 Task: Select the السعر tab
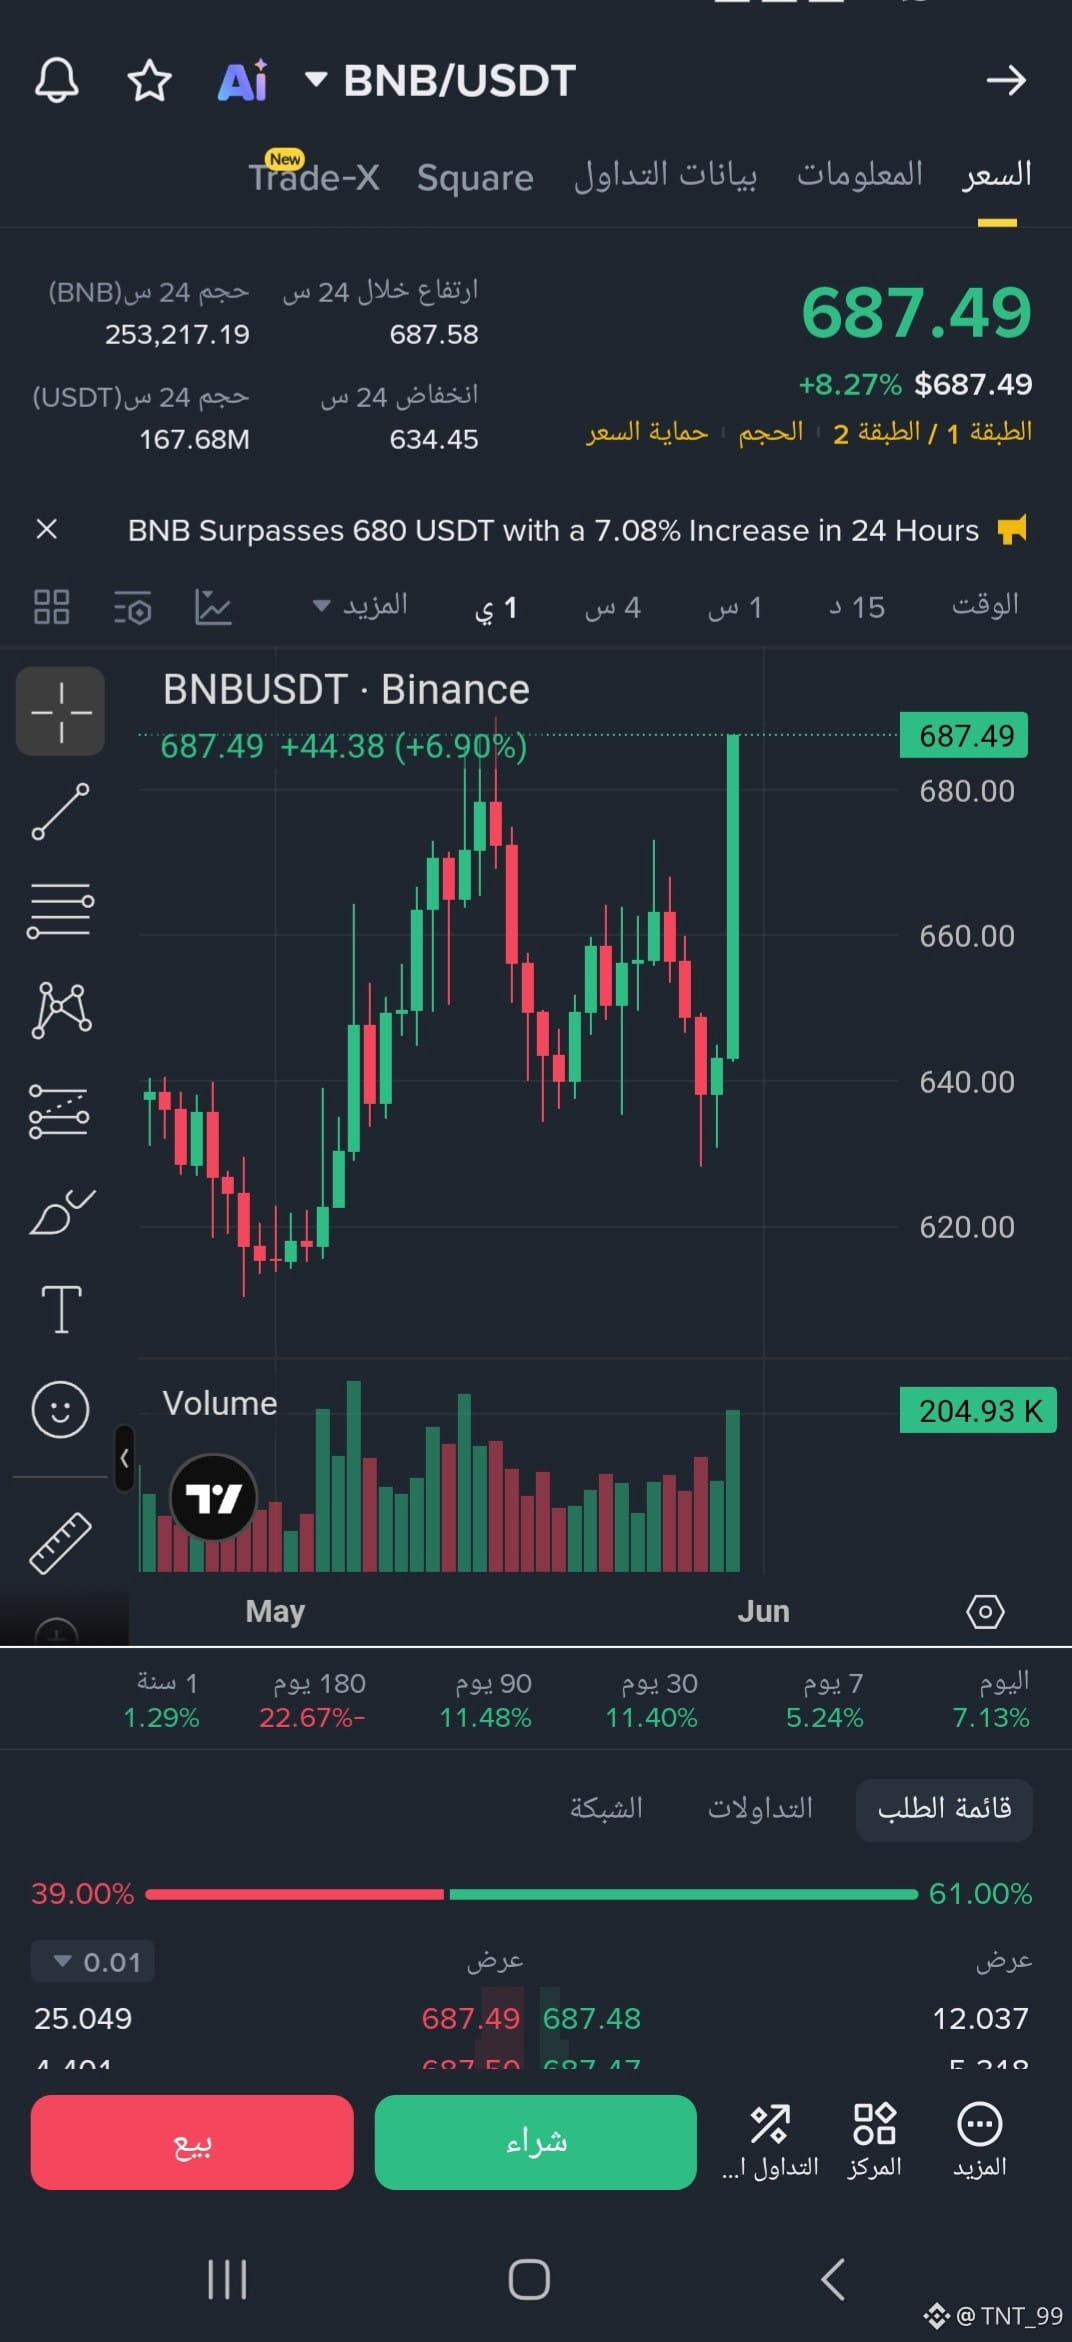click(x=997, y=174)
